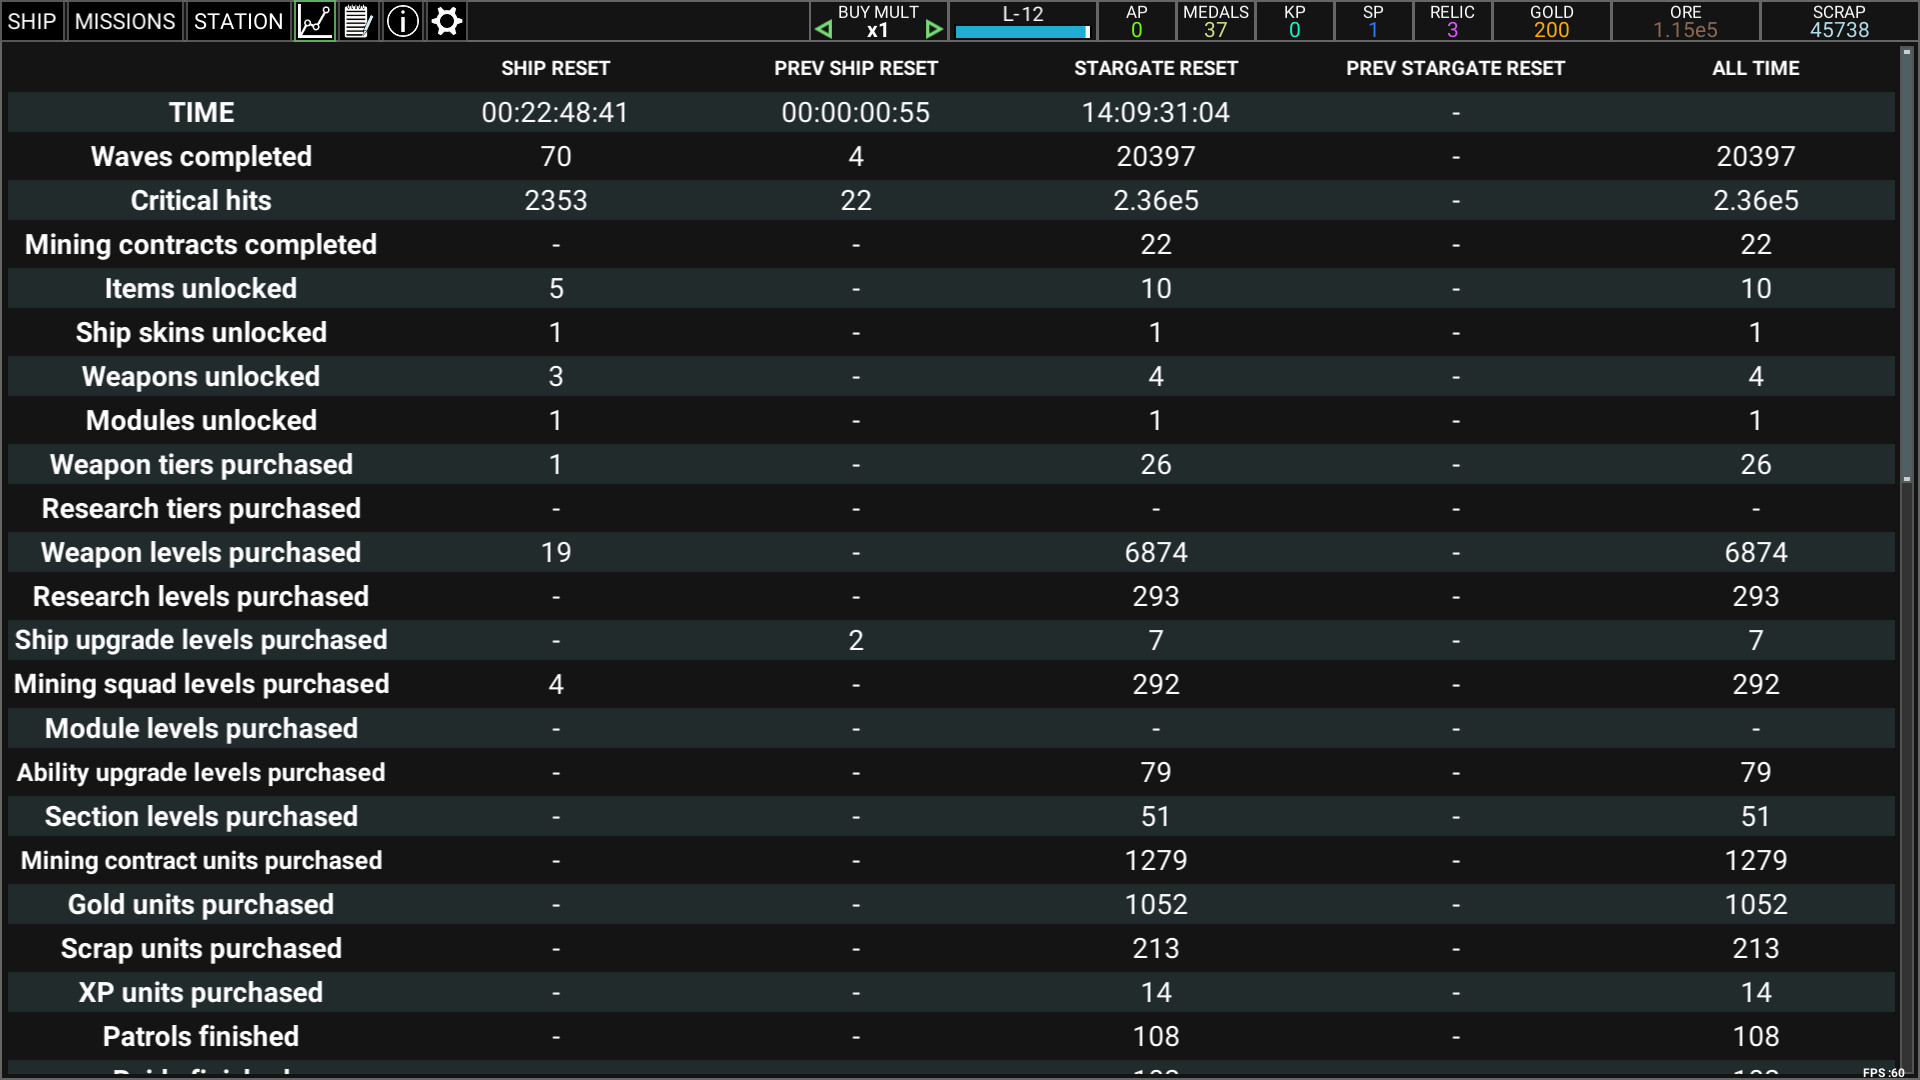This screenshot has width=1920, height=1080.
Task: Open settings via the gear icon
Action: click(x=447, y=21)
